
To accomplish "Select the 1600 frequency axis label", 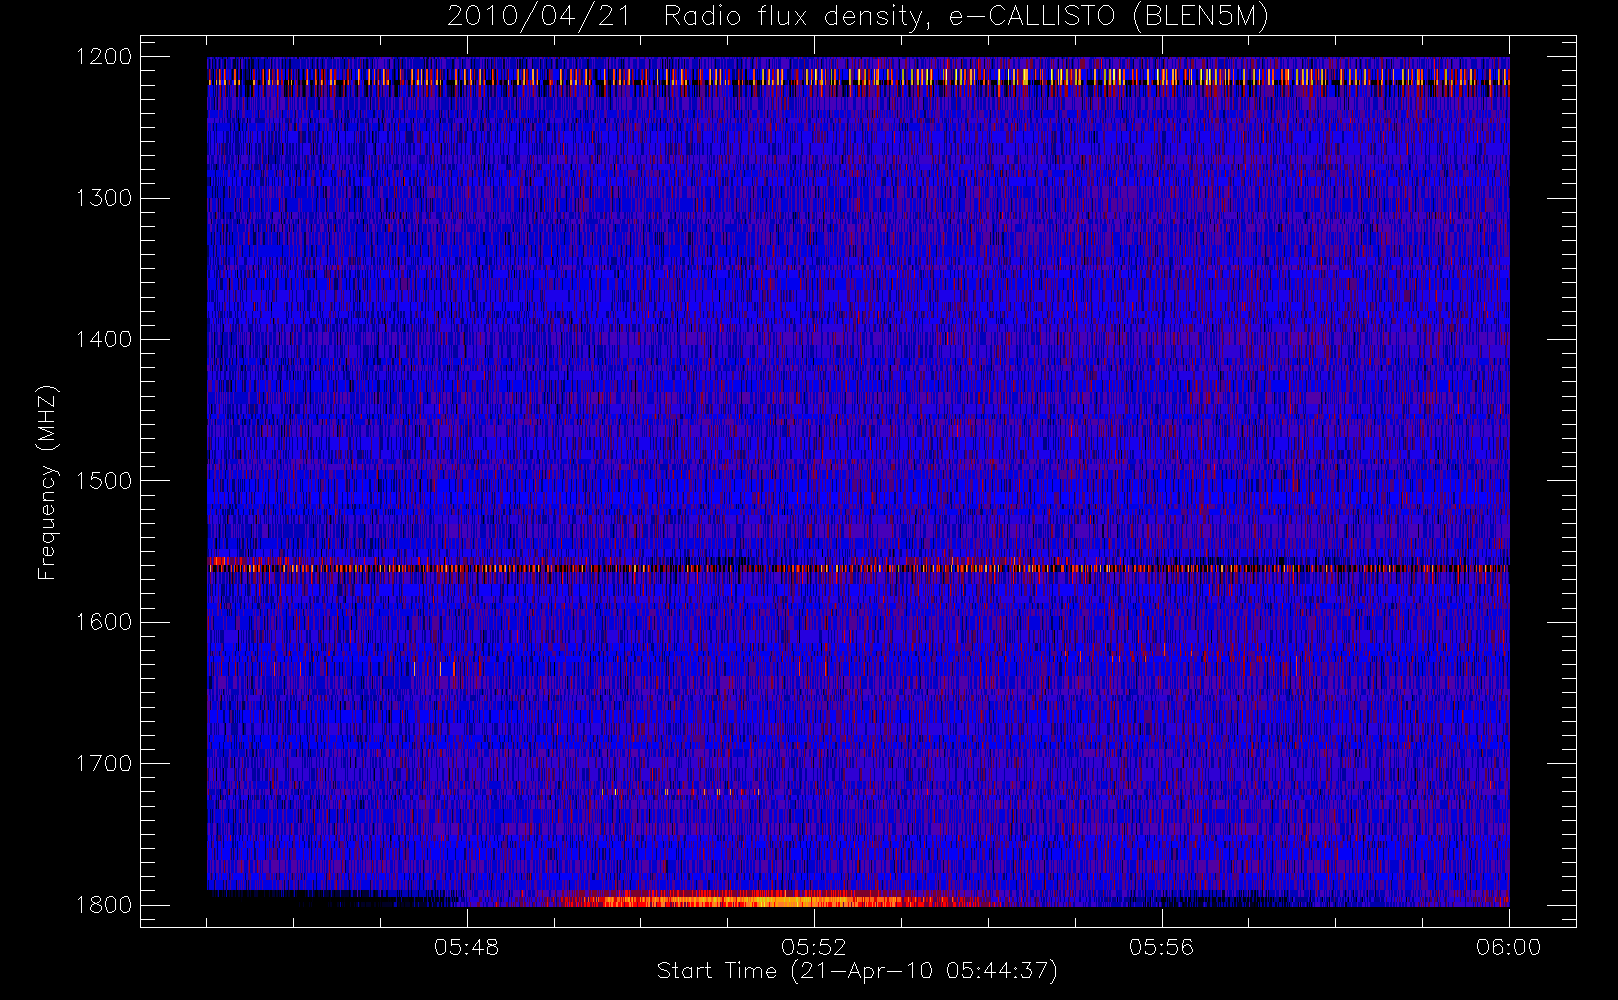I will 104,622.
